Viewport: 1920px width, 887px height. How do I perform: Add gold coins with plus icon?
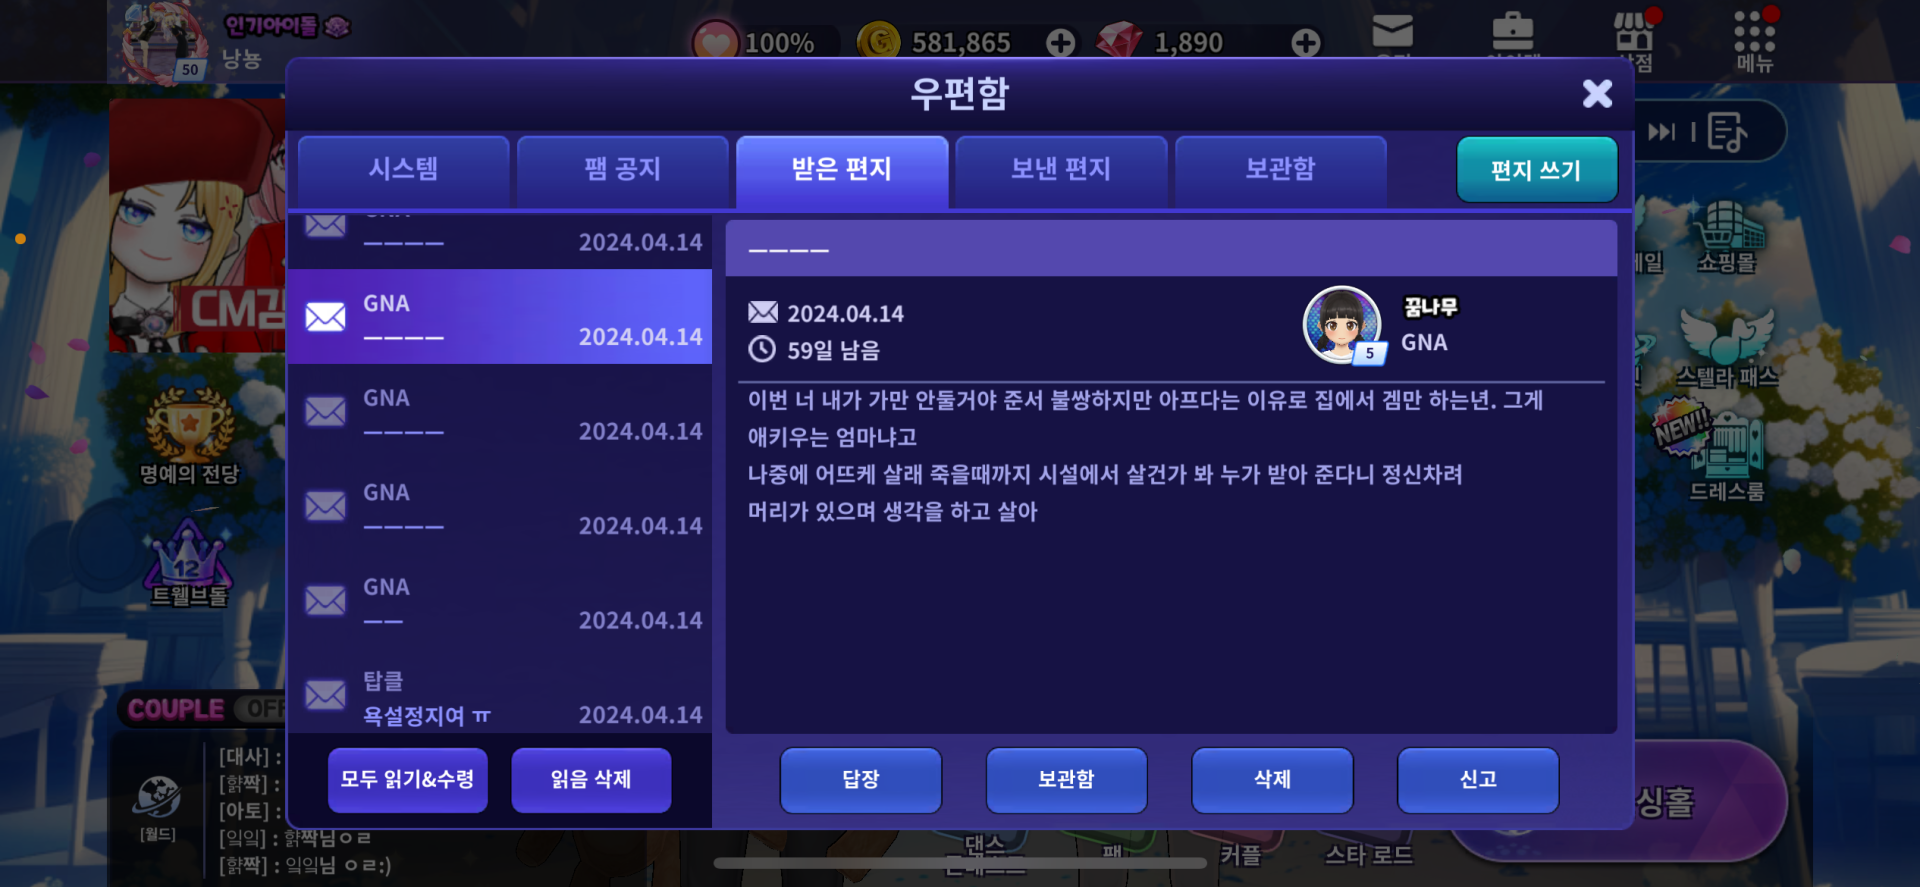pyautogui.click(x=1061, y=42)
